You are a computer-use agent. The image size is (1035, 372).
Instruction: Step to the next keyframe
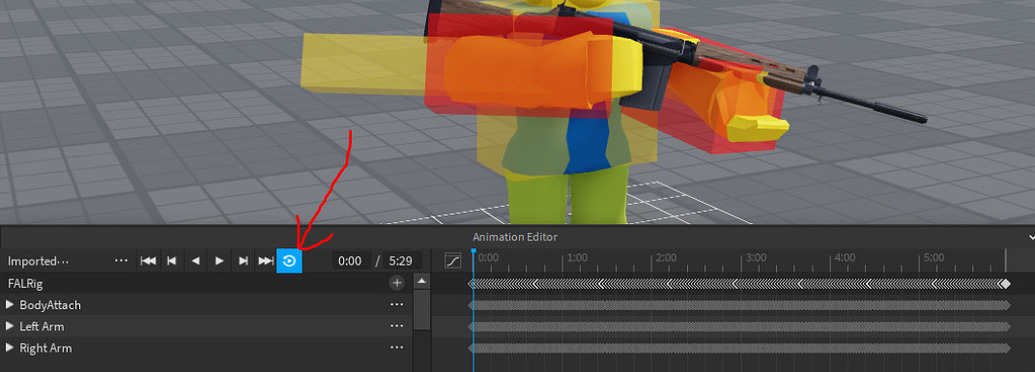point(243,261)
